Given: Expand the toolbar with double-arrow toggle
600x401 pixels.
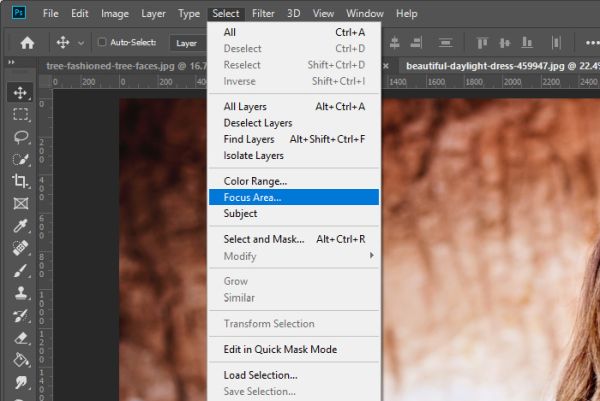Looking at the screenshot, I should click(x=11, y=62).
